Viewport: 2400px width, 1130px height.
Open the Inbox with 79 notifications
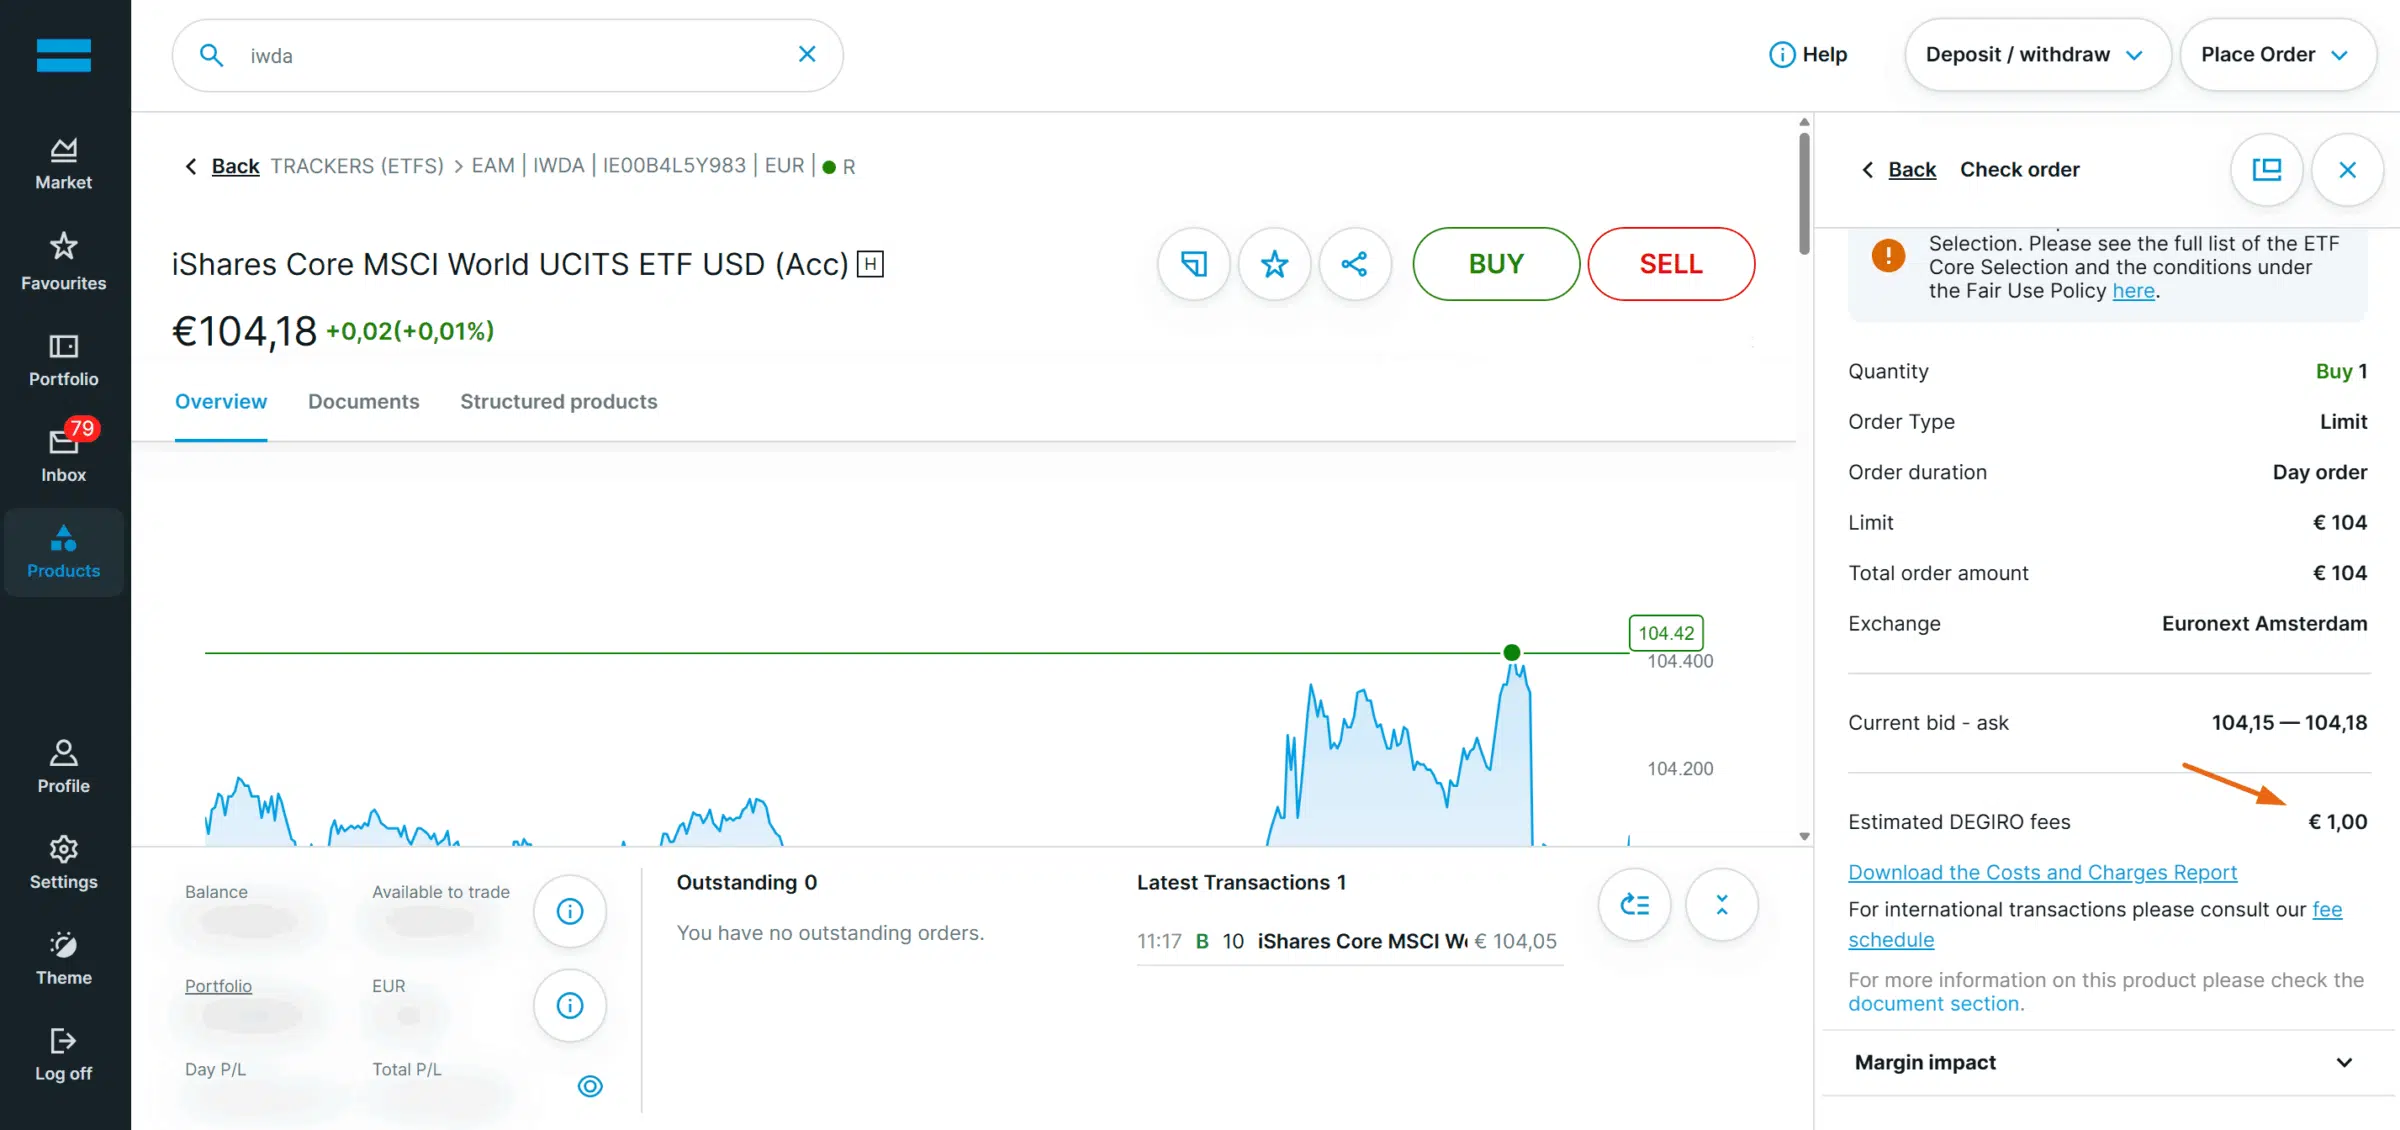coord(63,452)
